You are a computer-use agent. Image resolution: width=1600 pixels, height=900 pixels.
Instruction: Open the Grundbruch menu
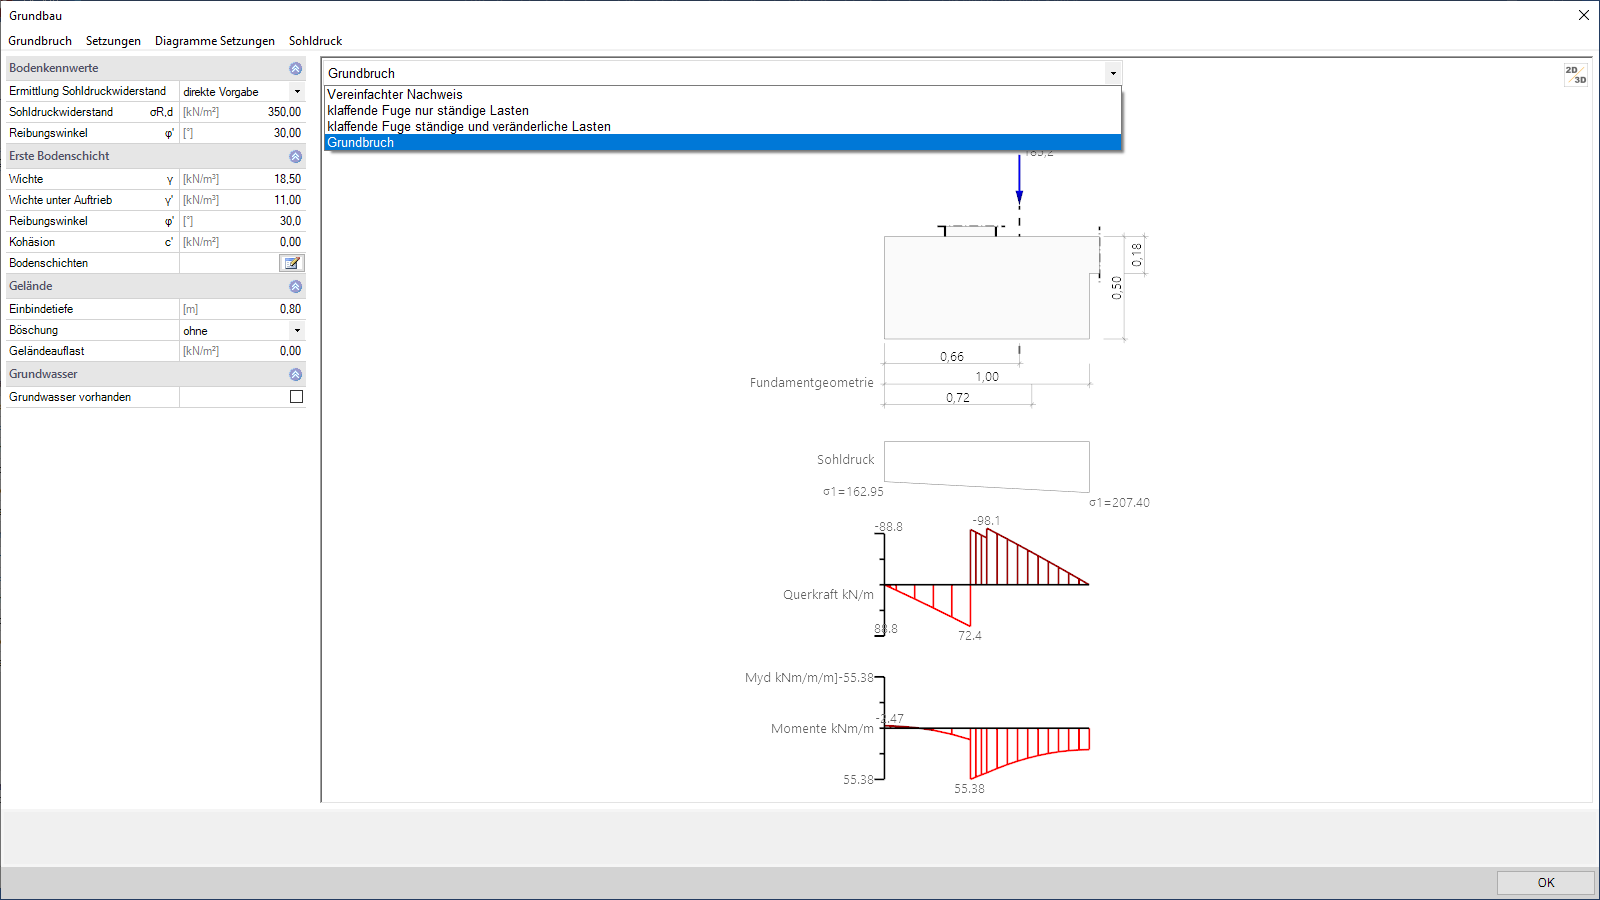[x=40, y=41]
